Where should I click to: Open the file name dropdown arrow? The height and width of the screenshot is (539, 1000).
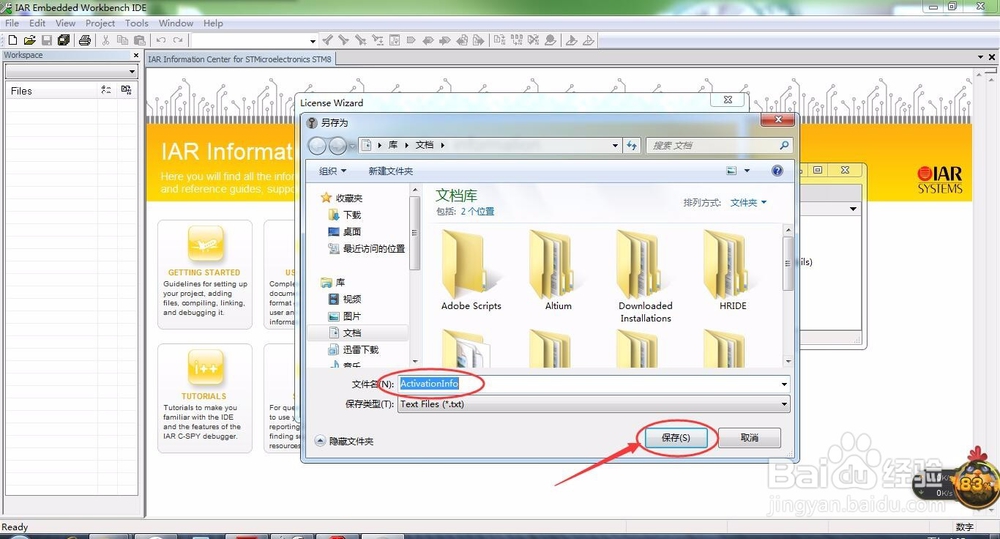(784, 384)
